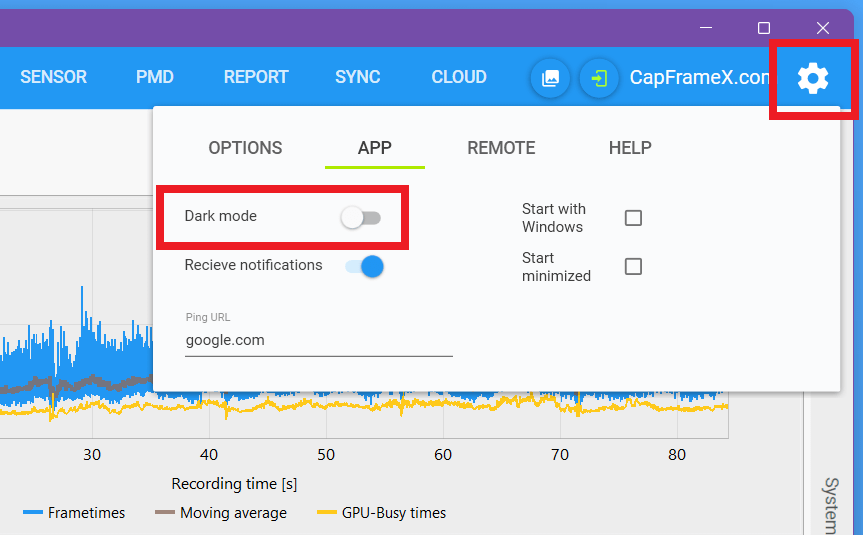The height and width of the screenshot is (535, 863).
Task: Switch to the OPTIONS tab
Action: (x=245, y=148)
